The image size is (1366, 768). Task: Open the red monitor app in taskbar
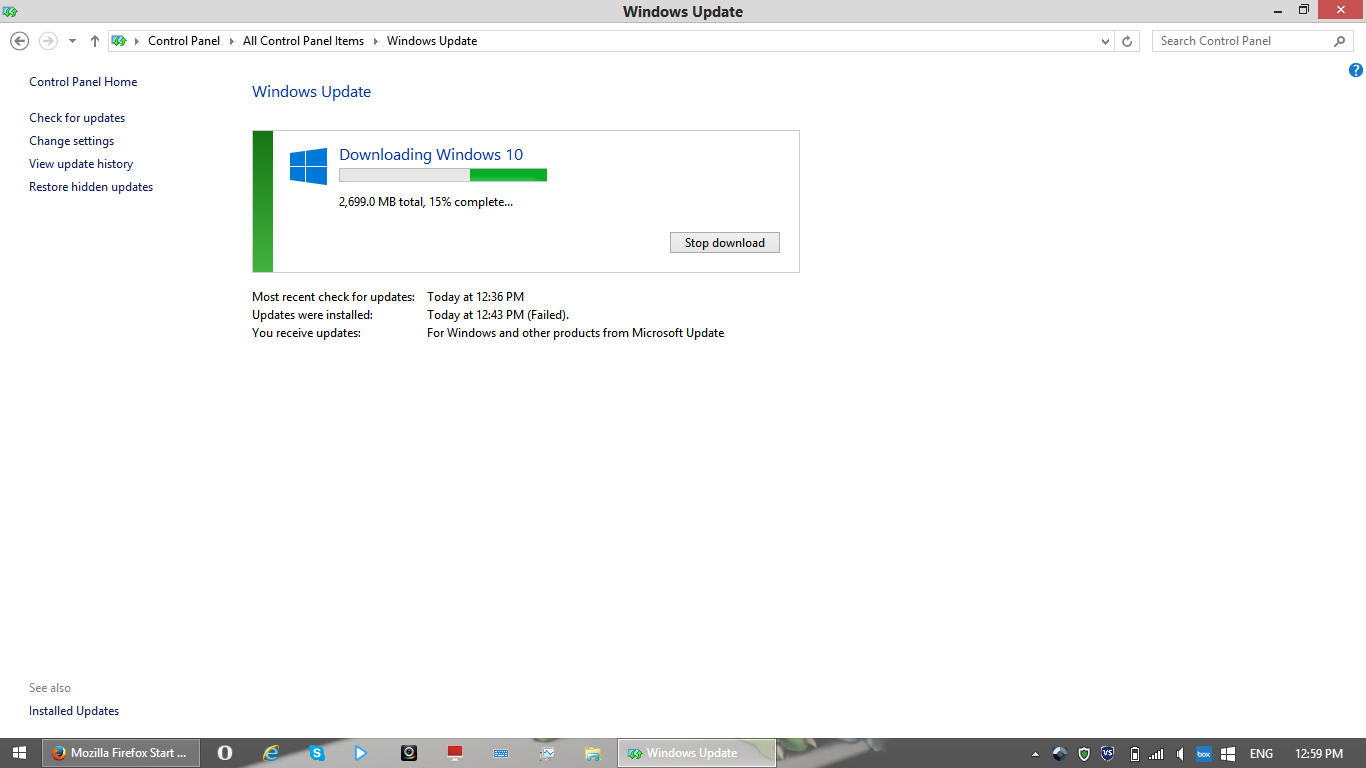click(x=455, y=753)
